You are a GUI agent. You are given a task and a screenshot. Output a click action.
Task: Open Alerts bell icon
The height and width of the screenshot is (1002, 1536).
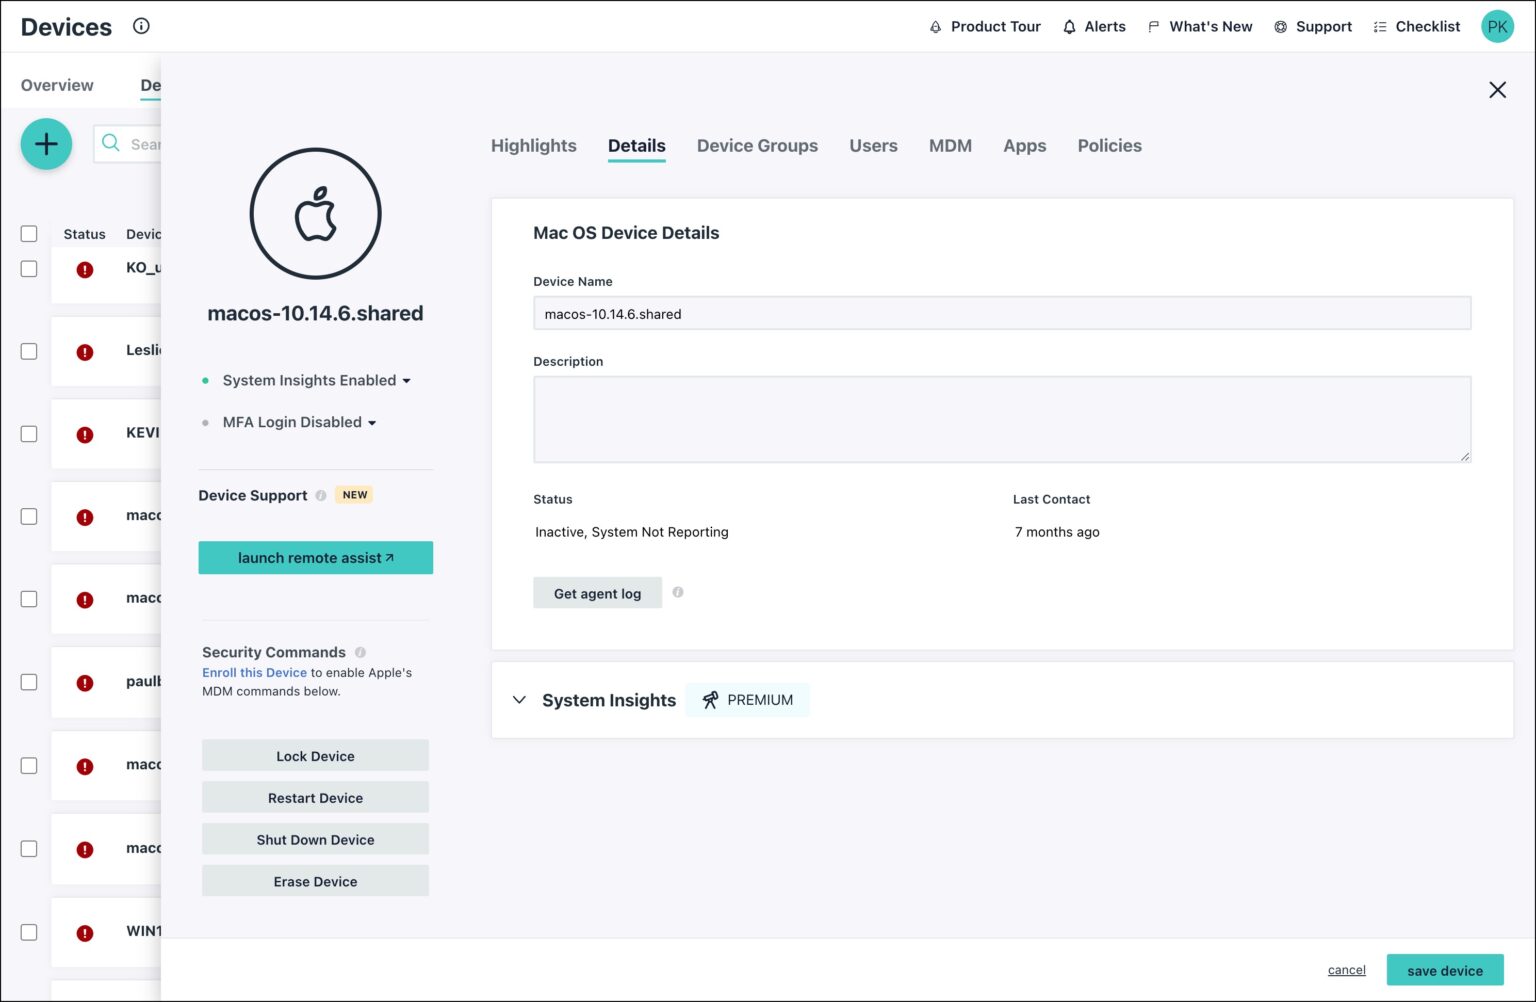[x=1070, y=27]
